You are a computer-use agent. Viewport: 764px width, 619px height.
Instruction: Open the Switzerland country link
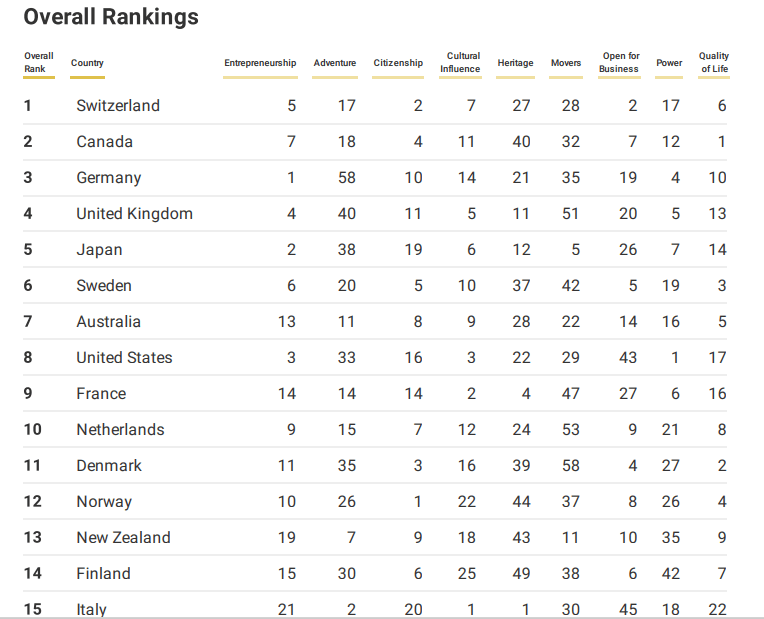pos(118,106)
